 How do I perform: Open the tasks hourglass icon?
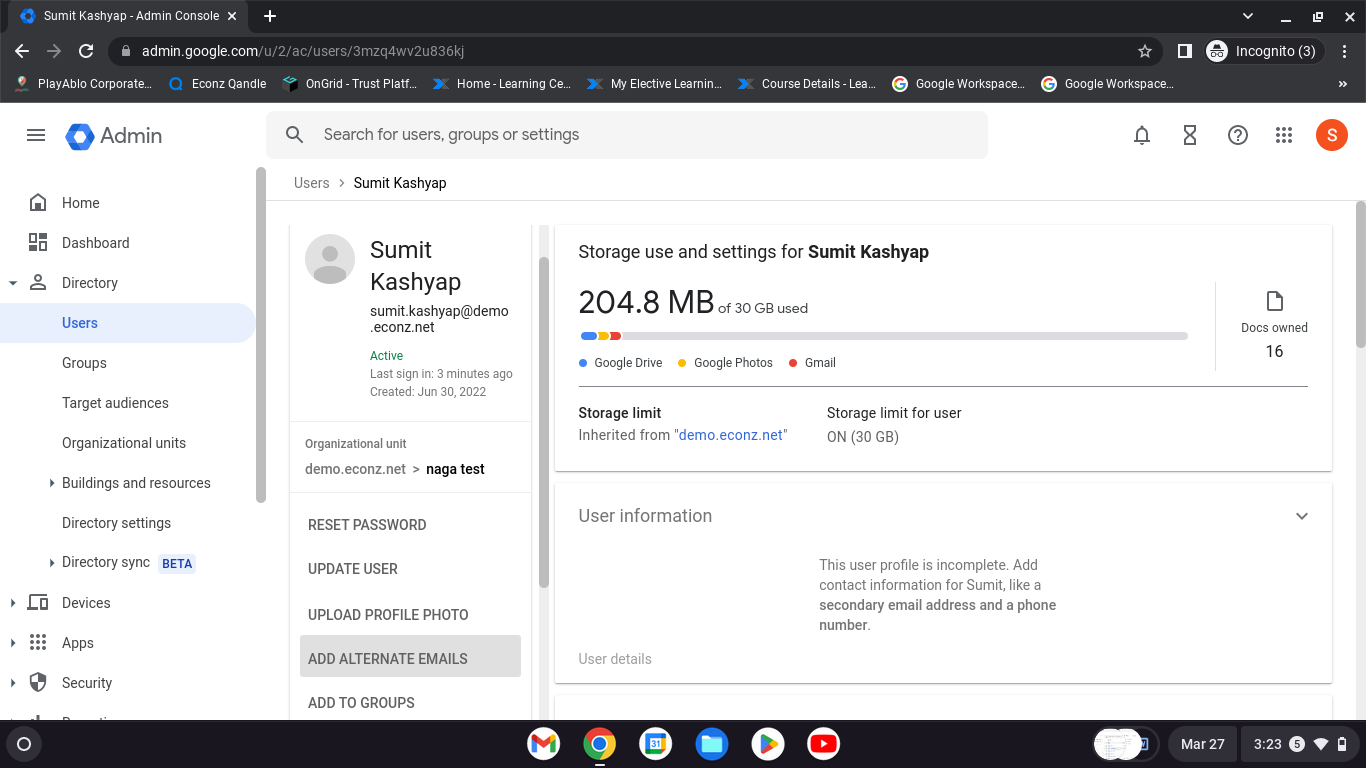(x=1190, y=135)
